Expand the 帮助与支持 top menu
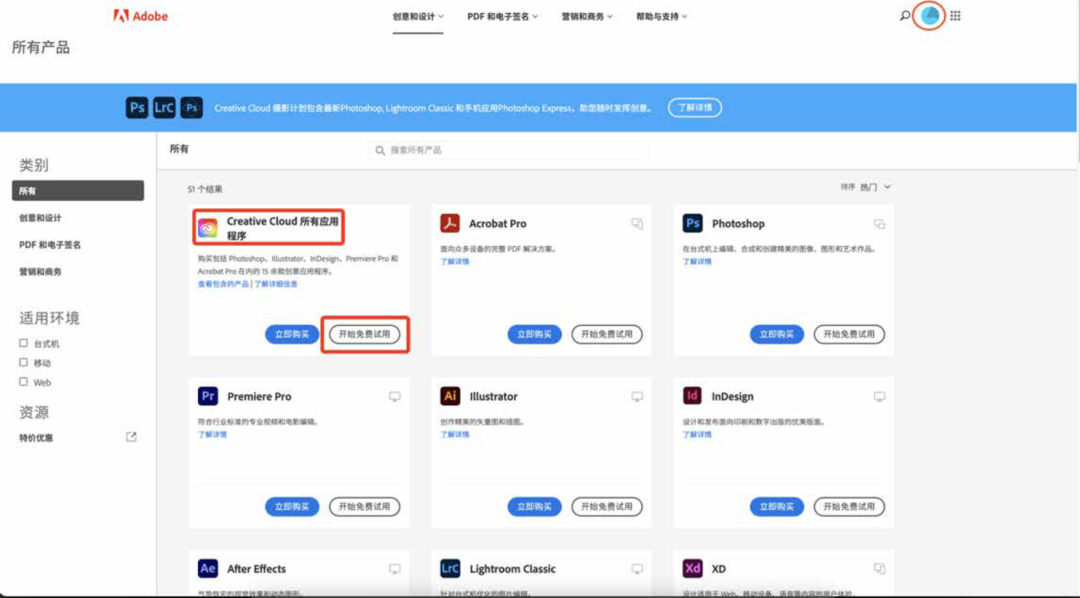Image resolution: width=1080 pixels, height=598 pixels. (x=661, y=17)
